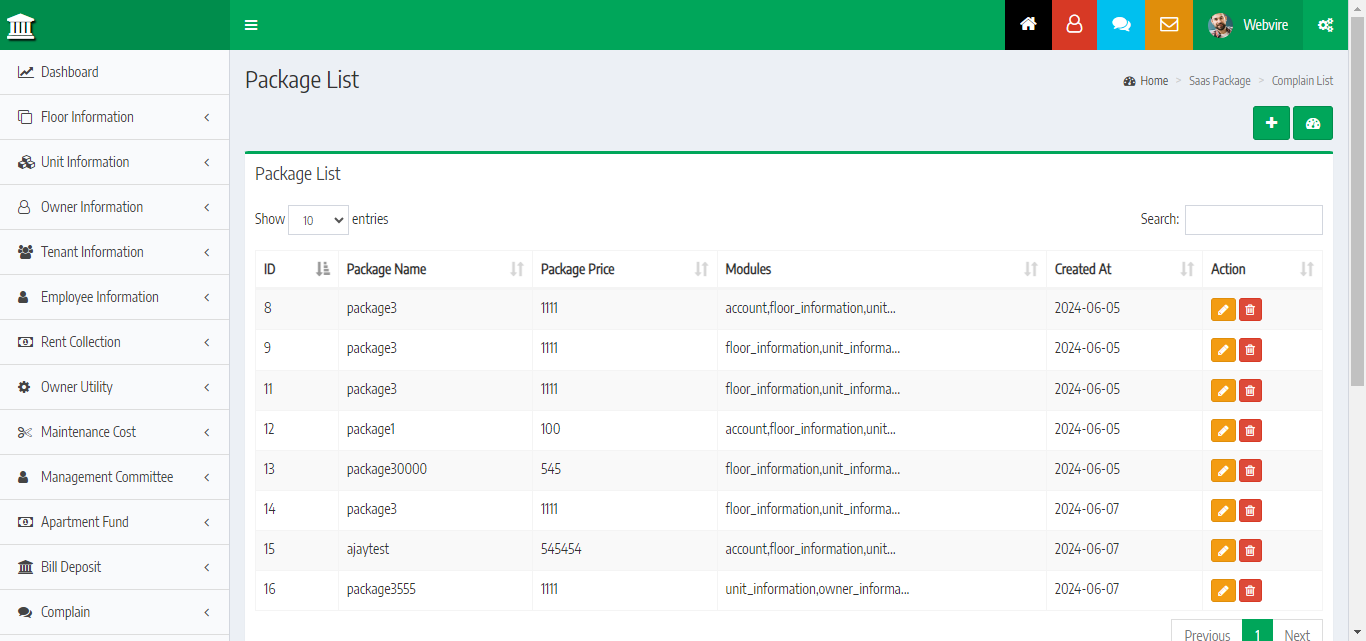The image size is (1366, 641).
Task: Click the settings gears icon top right
Action: 1325,25
